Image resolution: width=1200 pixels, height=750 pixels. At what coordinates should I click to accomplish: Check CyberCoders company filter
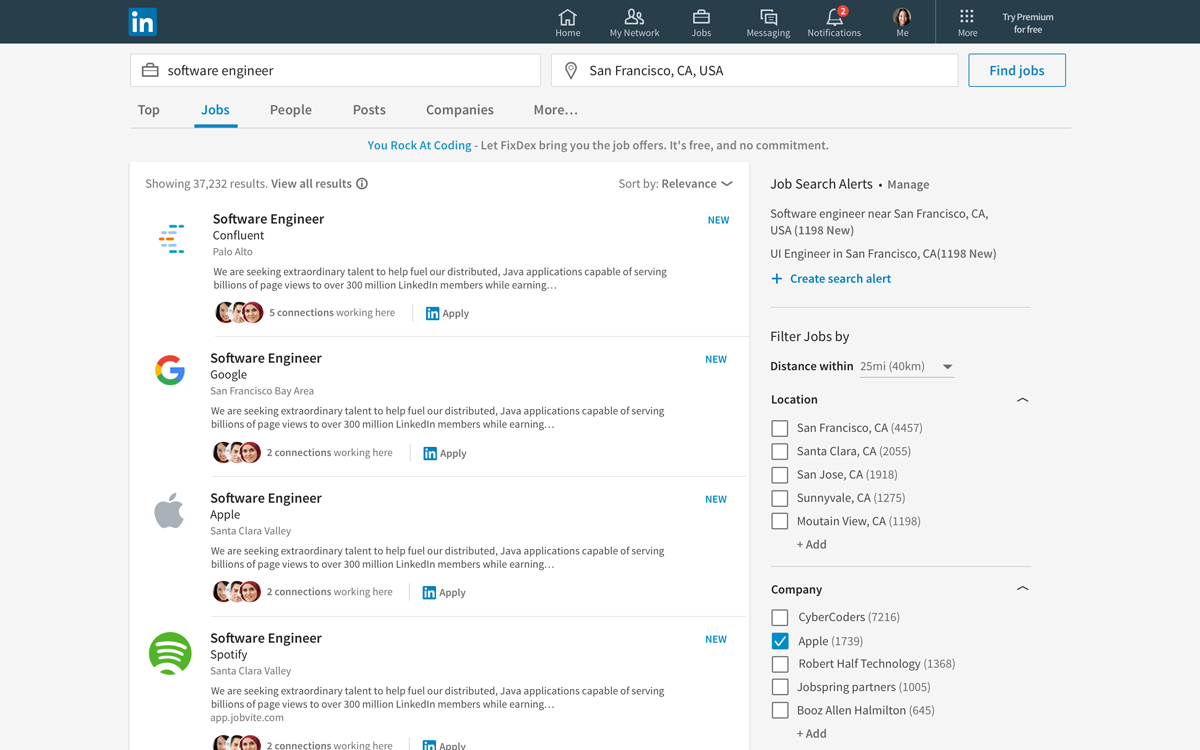pyautogui.click(x=780, y=617)
